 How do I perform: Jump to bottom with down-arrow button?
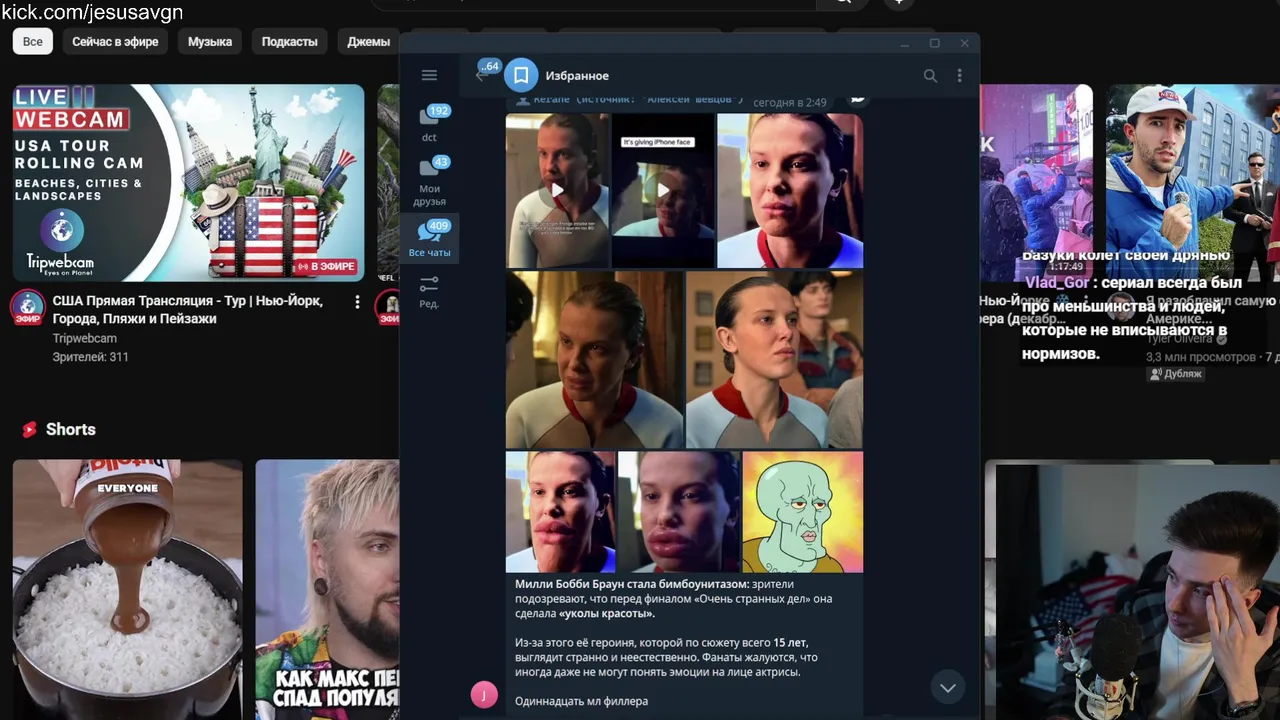coord(947,687)
